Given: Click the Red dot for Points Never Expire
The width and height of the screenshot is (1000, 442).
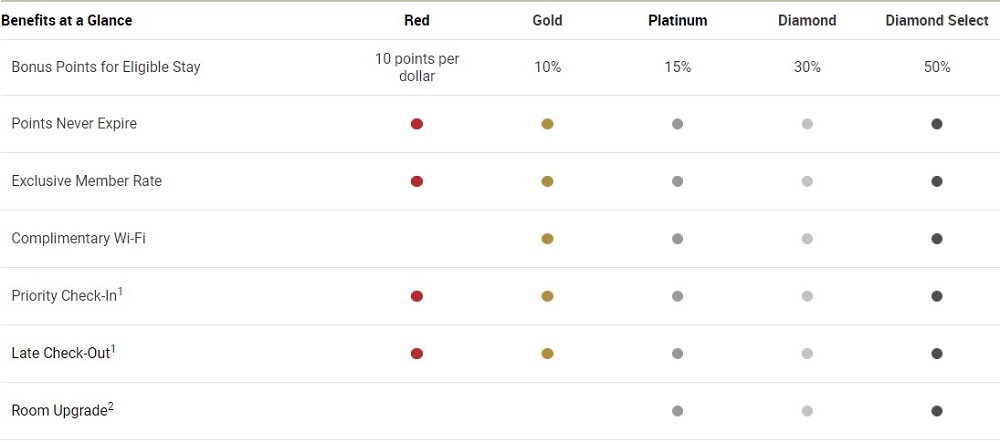Looking at the screenshot, I should click(416, 124).
